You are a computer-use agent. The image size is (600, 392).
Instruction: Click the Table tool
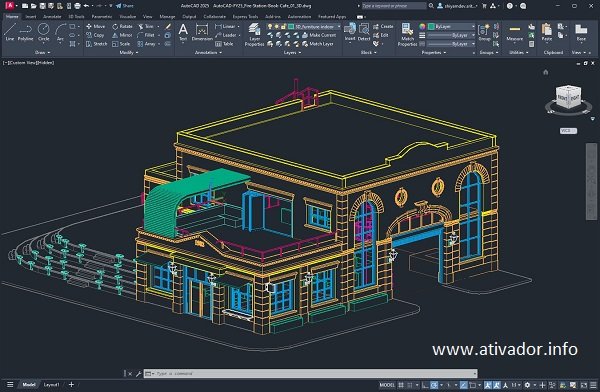224,44
